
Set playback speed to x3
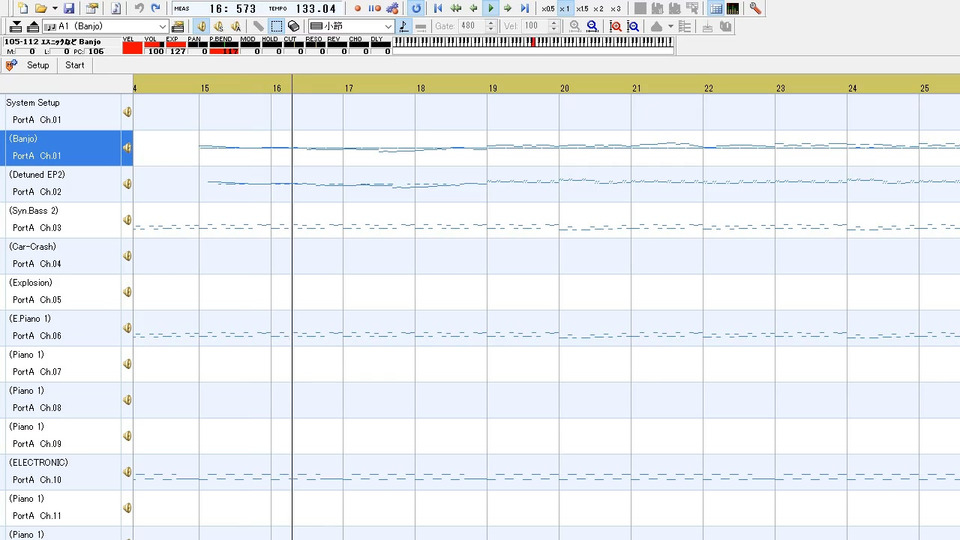pos(615,9)
